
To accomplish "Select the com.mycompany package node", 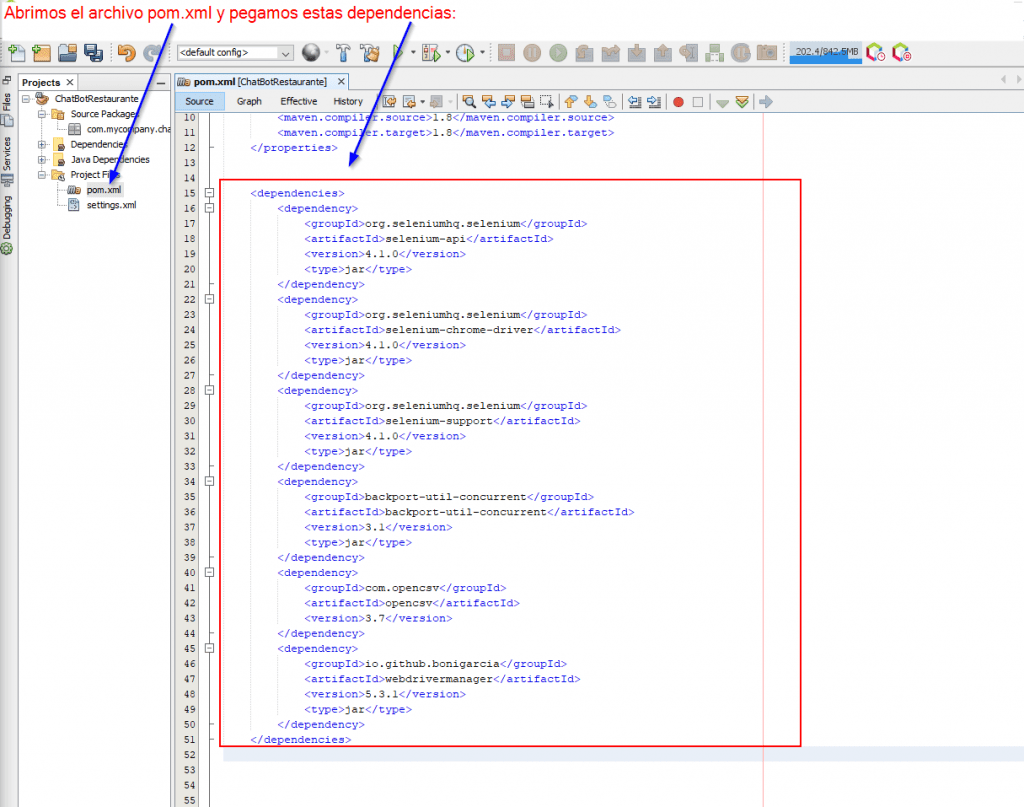I will pos(128,129).
